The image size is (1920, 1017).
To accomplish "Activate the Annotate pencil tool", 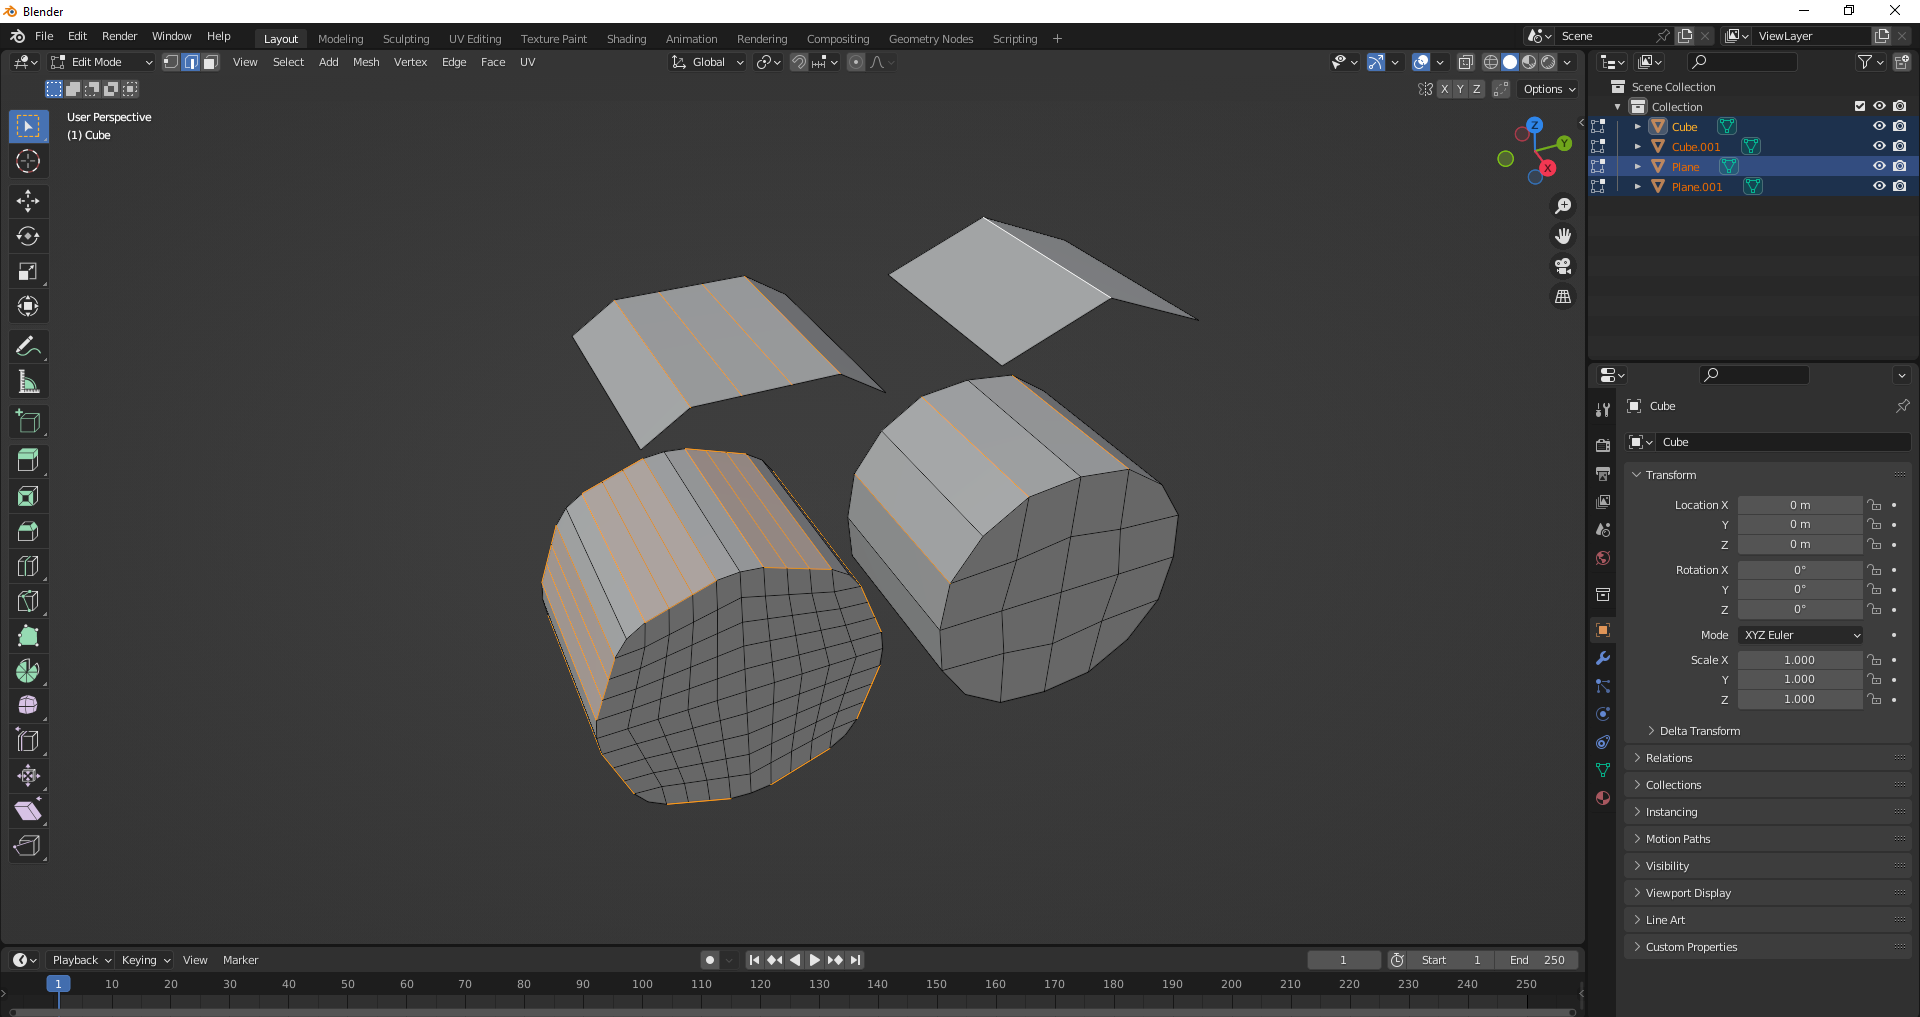I will coord(28,347).
